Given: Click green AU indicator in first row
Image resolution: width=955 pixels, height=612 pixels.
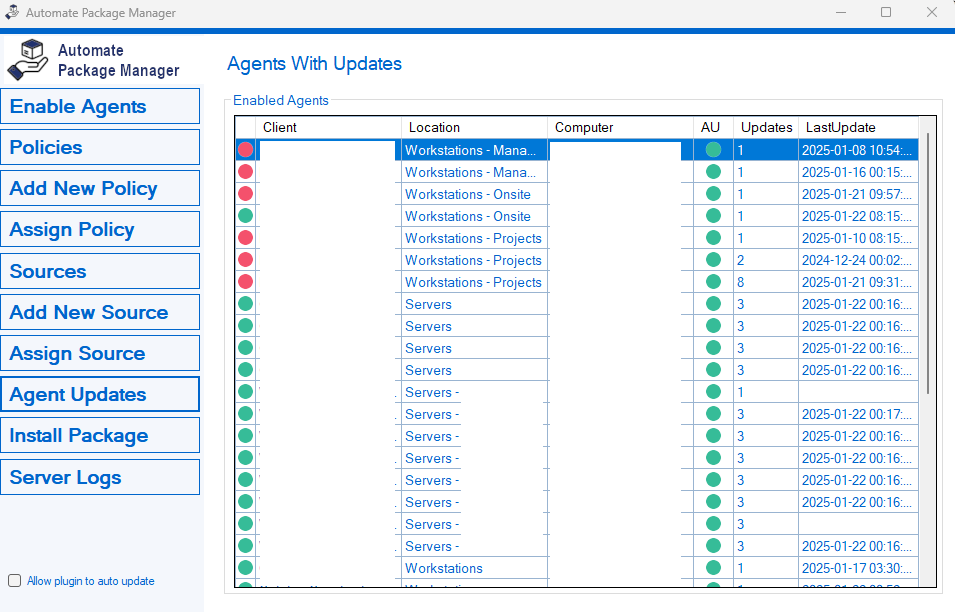Looking at the screenshot, I should [x=713, y=150].
